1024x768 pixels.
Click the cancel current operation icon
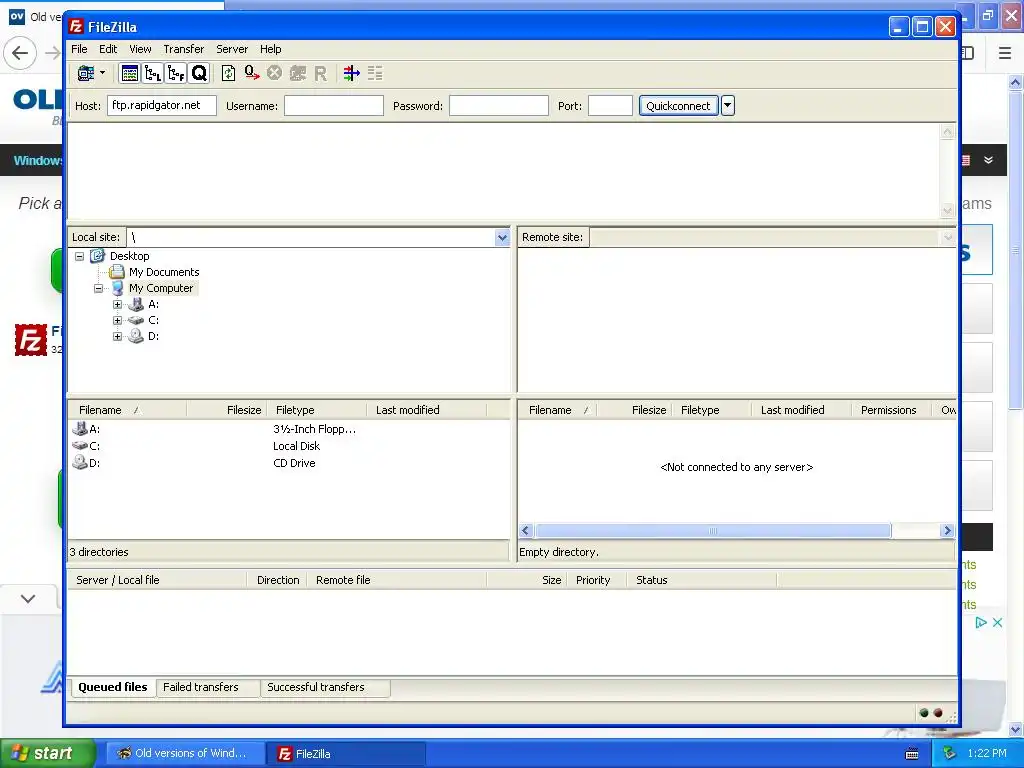[274, 73]
